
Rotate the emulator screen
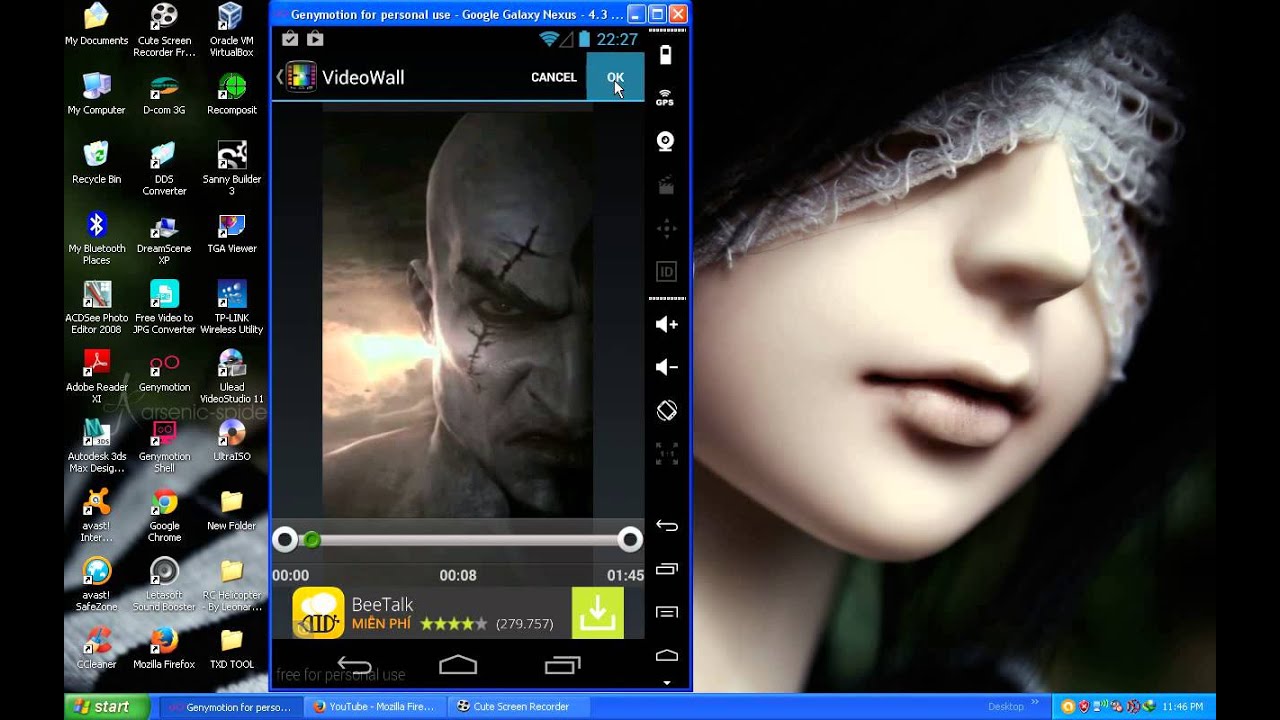click(666, 410)
